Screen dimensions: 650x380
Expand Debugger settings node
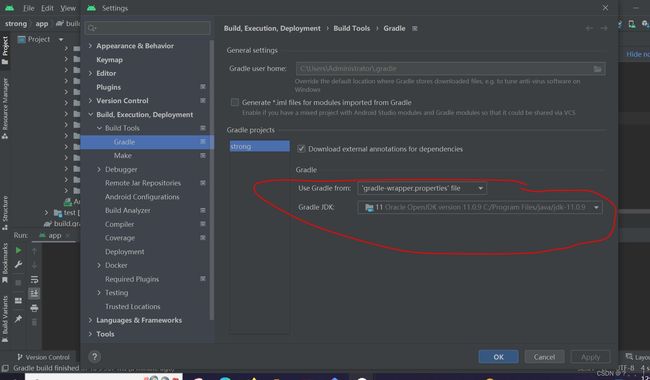99,169
